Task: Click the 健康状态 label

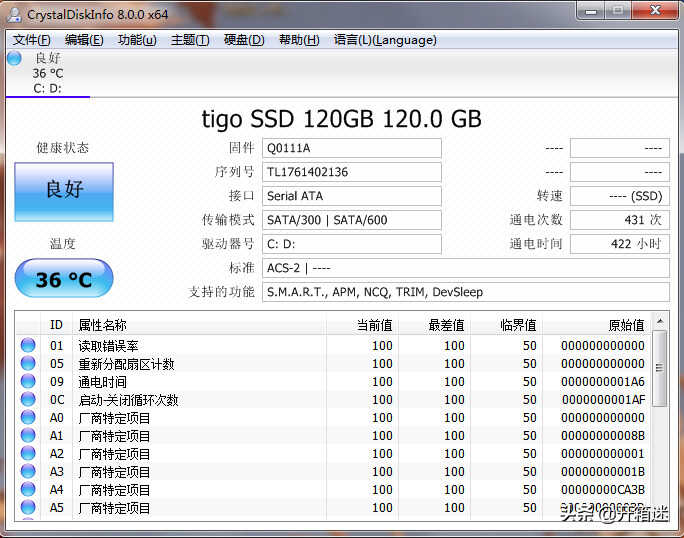Action: [62, 148]
